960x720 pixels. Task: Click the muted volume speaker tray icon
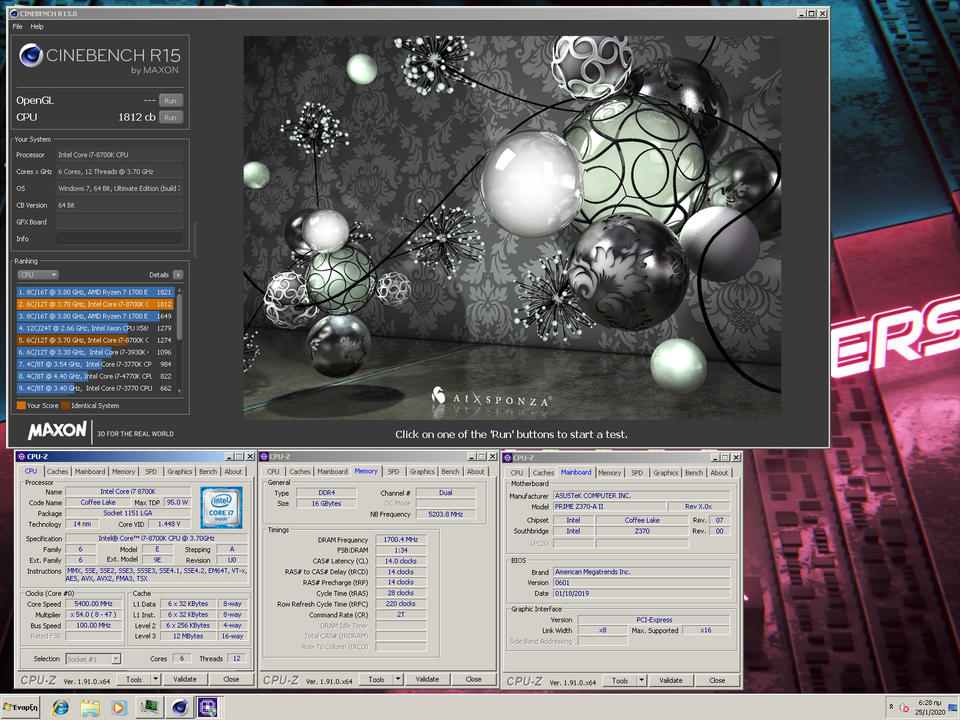pos(904,707)
